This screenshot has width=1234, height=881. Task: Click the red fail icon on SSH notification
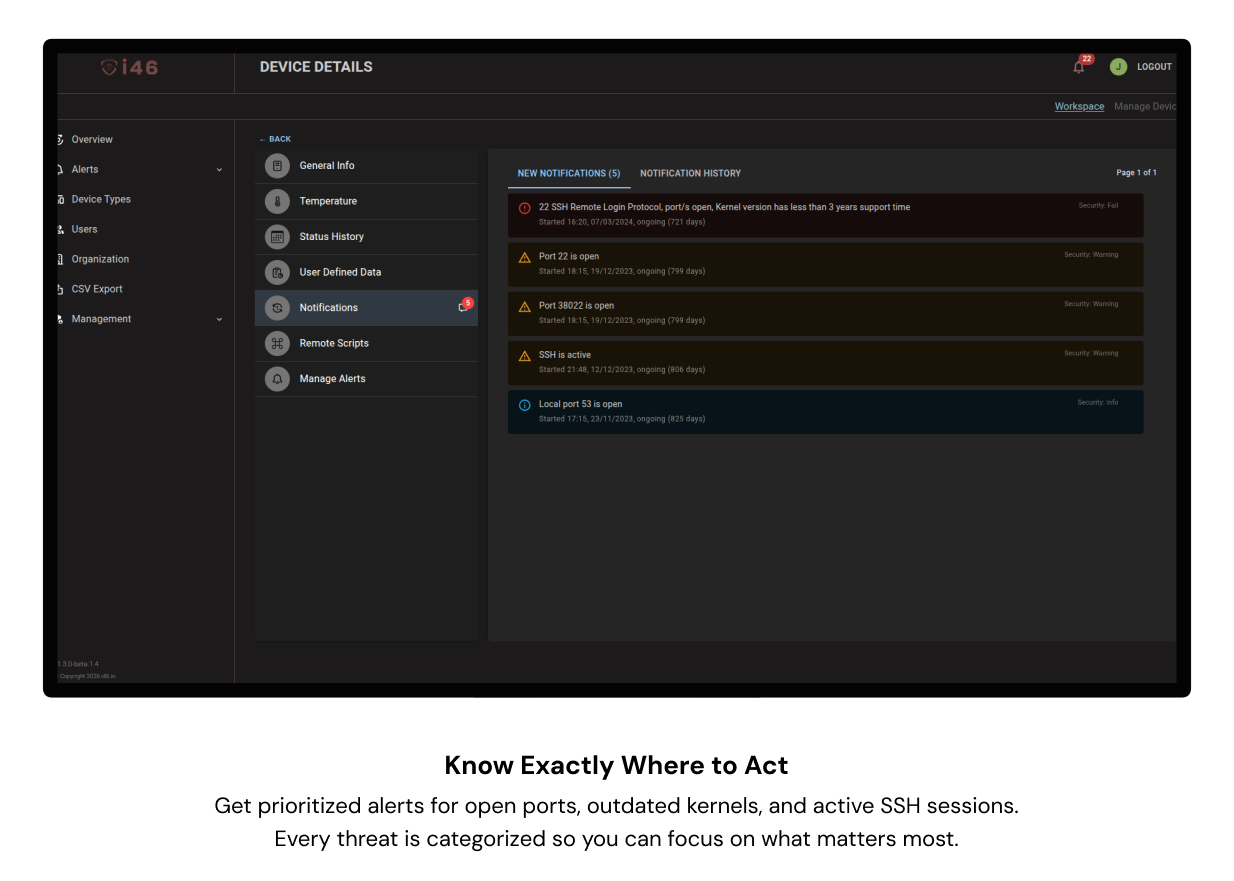coord(525,208)
